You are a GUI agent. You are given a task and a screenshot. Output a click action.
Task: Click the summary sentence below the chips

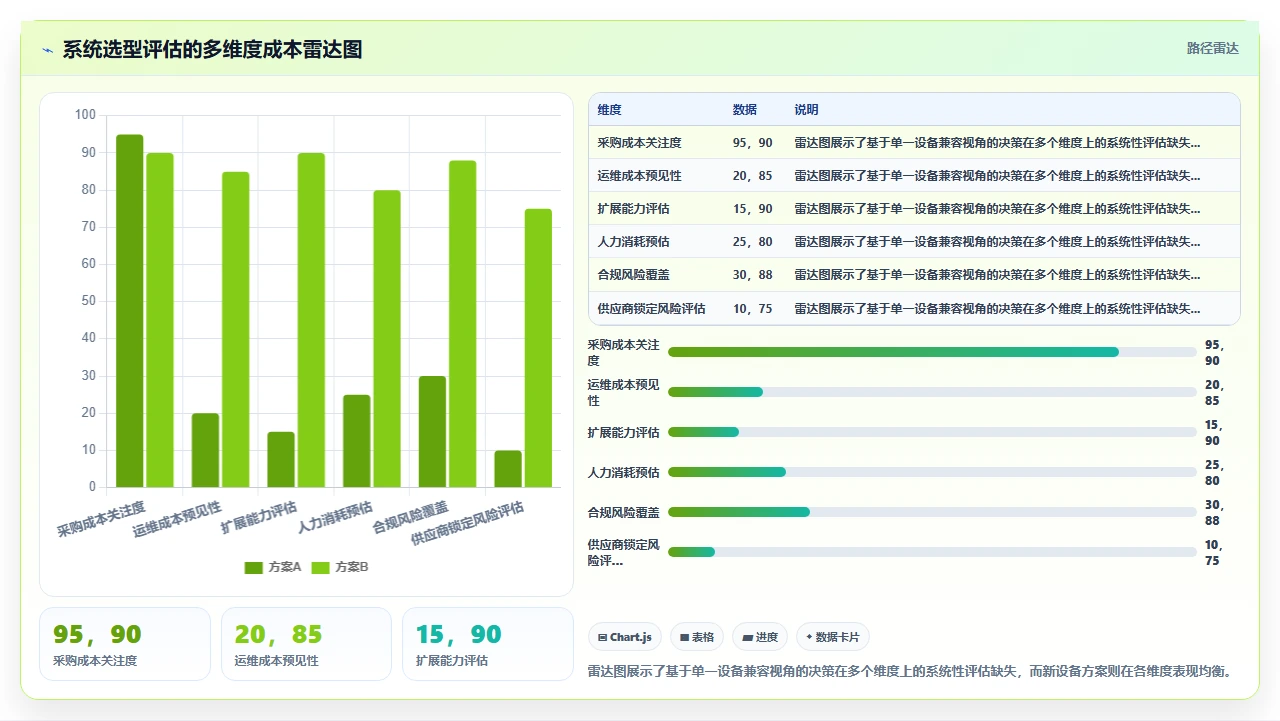click(910, 671)
